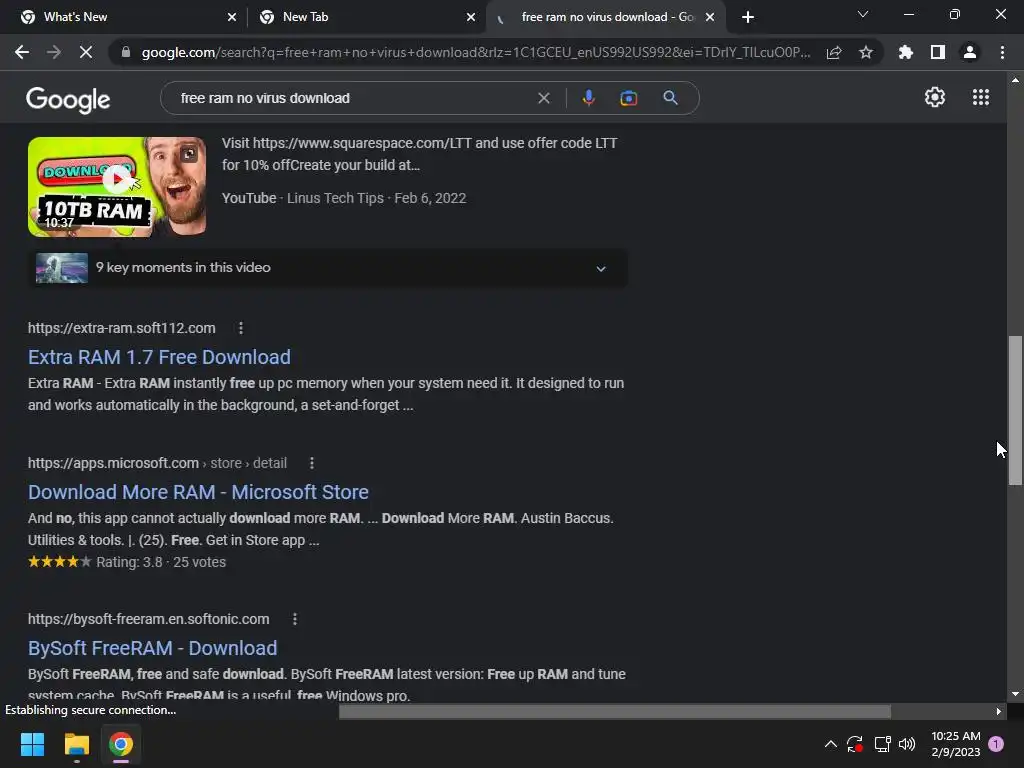Open the Chrome profile menu
Screen dimensions: 1024x768
point(970,52)
